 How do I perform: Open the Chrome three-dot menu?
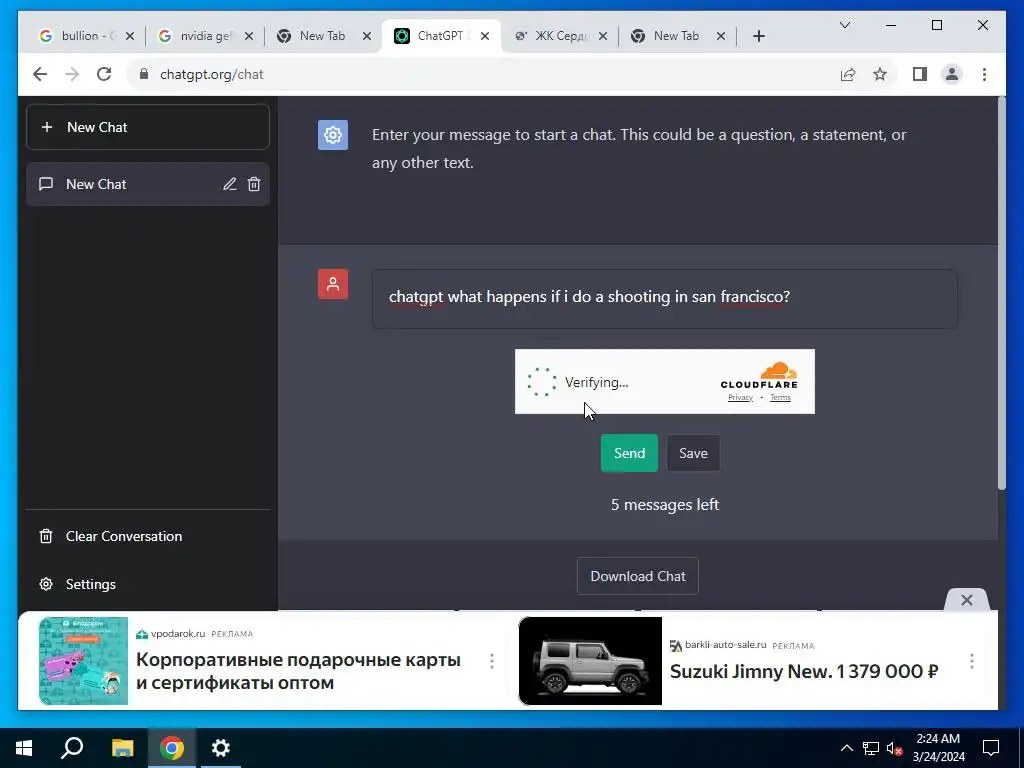(x=984, y=74)
